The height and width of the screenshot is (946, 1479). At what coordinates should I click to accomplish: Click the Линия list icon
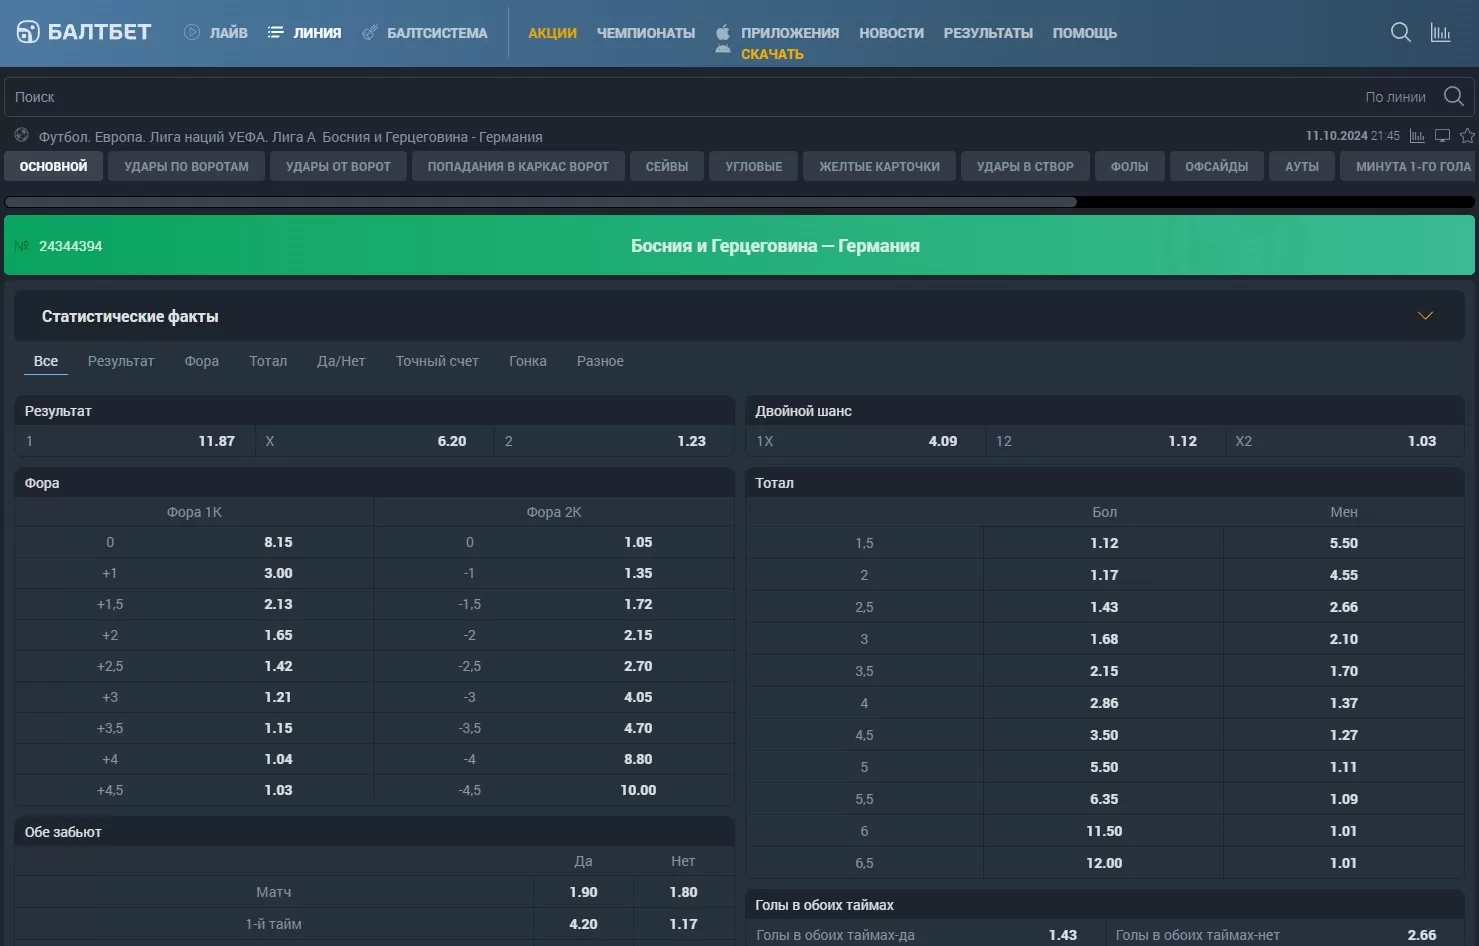[276, 32]
